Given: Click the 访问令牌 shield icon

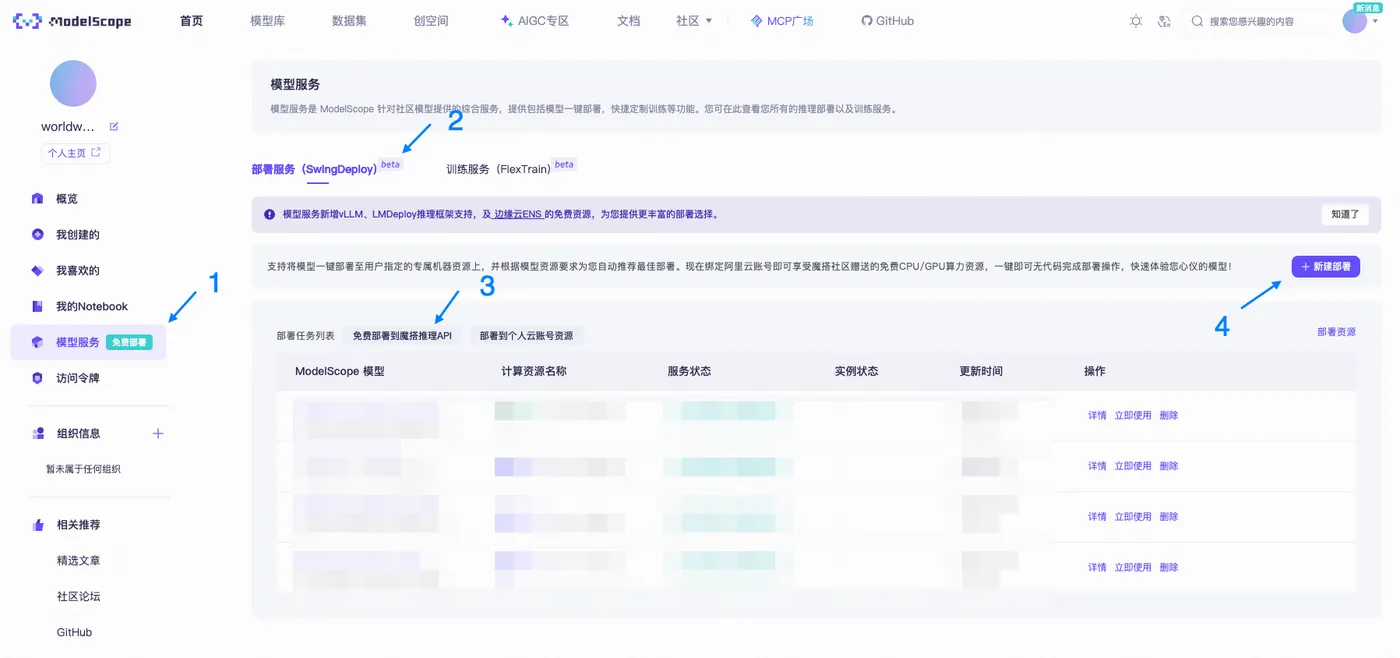Looking at the screenshot, I should point(38,378).
